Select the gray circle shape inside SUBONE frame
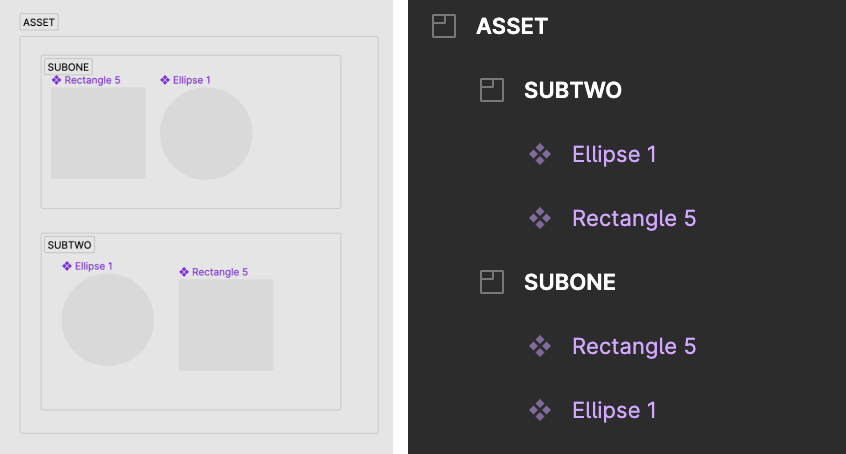The width and height of the screenshot is (846, 454). click(x=206, y=133)
